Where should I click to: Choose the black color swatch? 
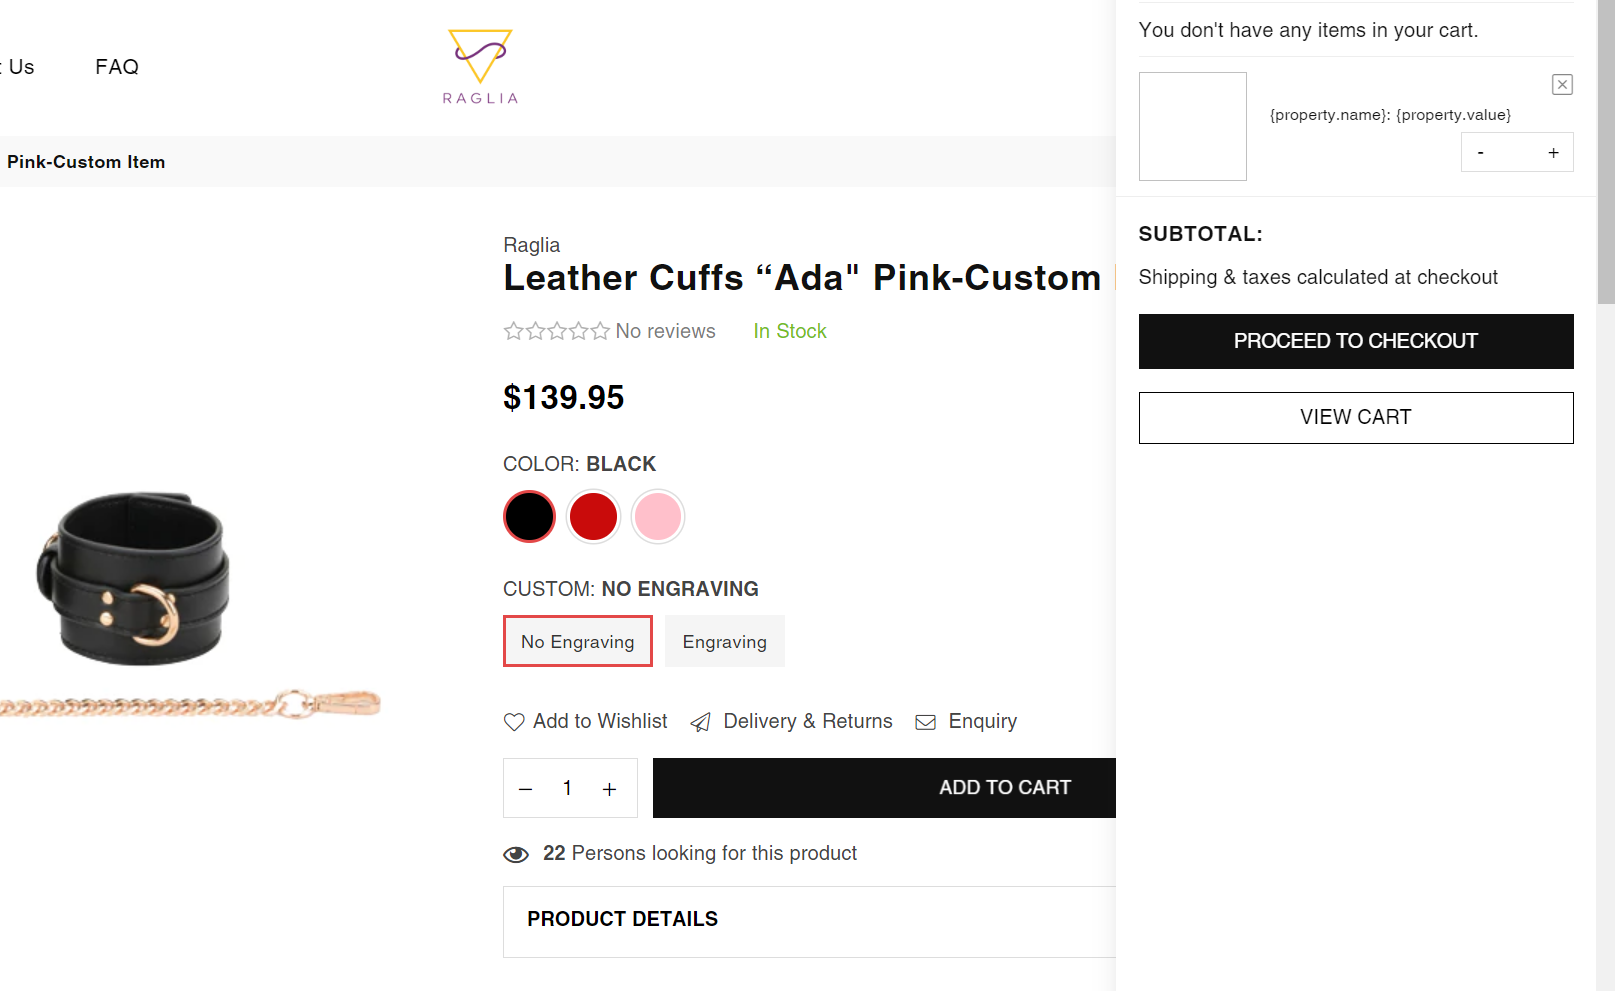pos(529,517)
